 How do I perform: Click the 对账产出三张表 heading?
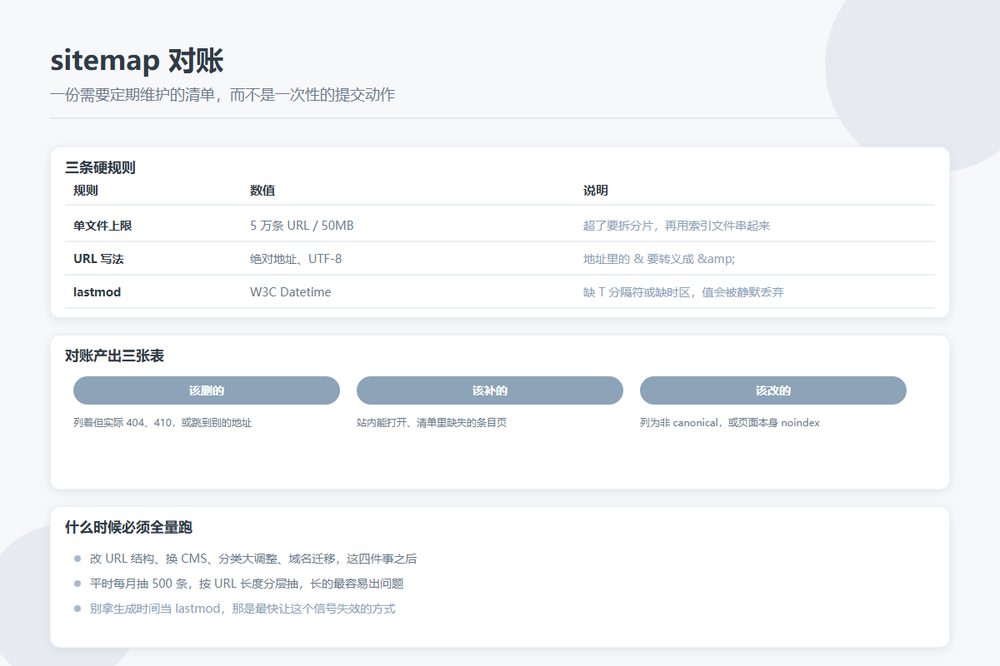tap(114, 356)
